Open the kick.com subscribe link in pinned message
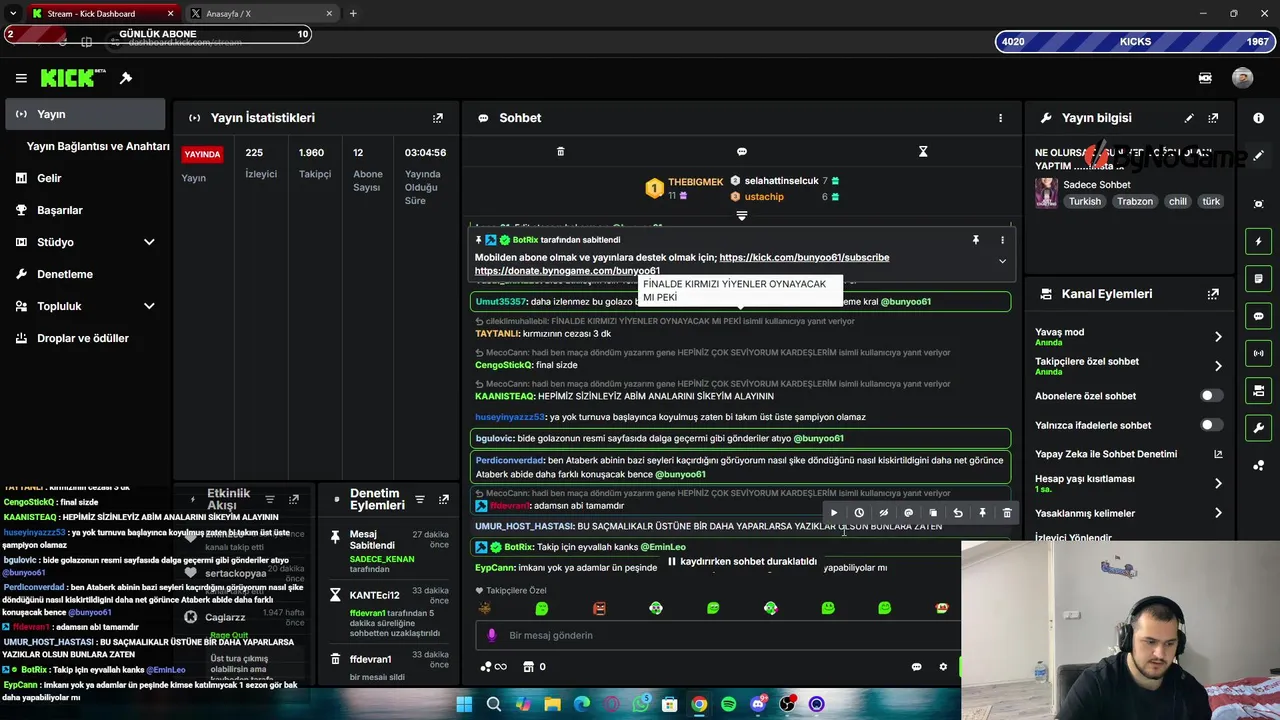 pyautogui.click(x=804, y=257)
